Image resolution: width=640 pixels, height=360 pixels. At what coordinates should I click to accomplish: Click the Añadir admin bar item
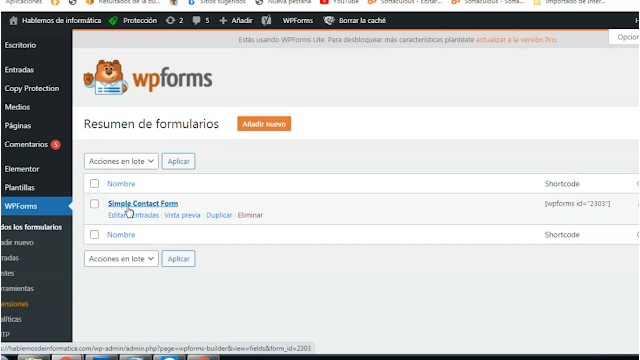236,20
